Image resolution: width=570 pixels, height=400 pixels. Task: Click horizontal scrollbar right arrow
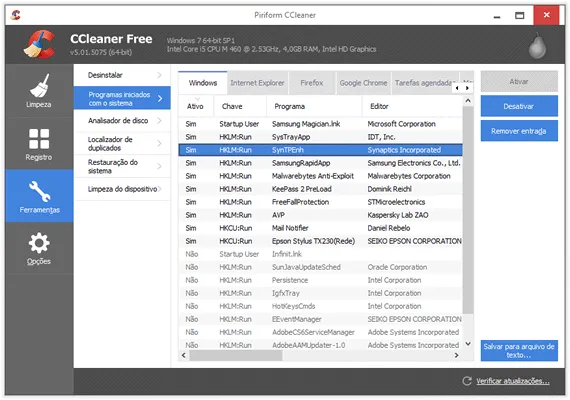tap(457, 355)
